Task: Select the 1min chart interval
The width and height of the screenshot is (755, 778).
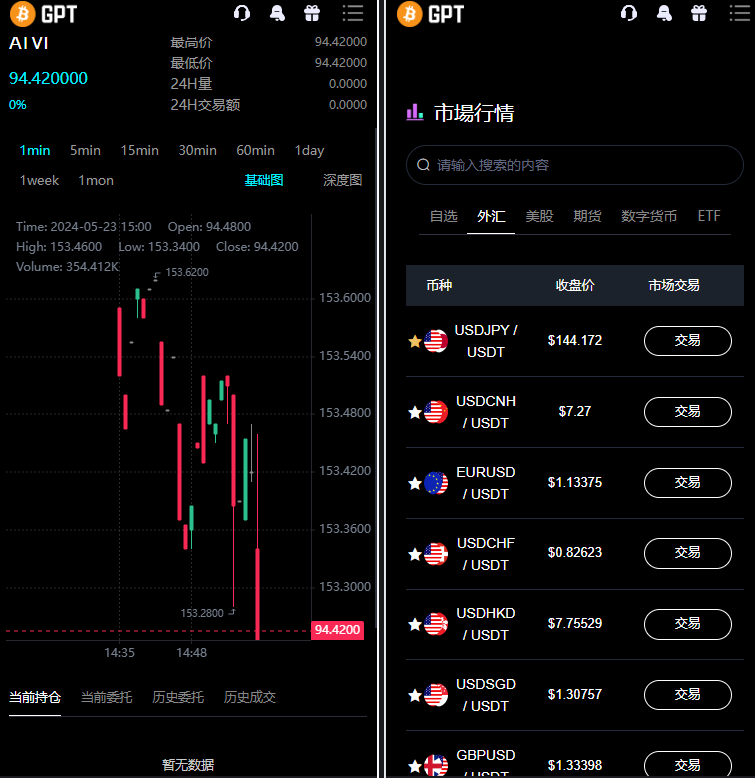Action: (35, 150)
